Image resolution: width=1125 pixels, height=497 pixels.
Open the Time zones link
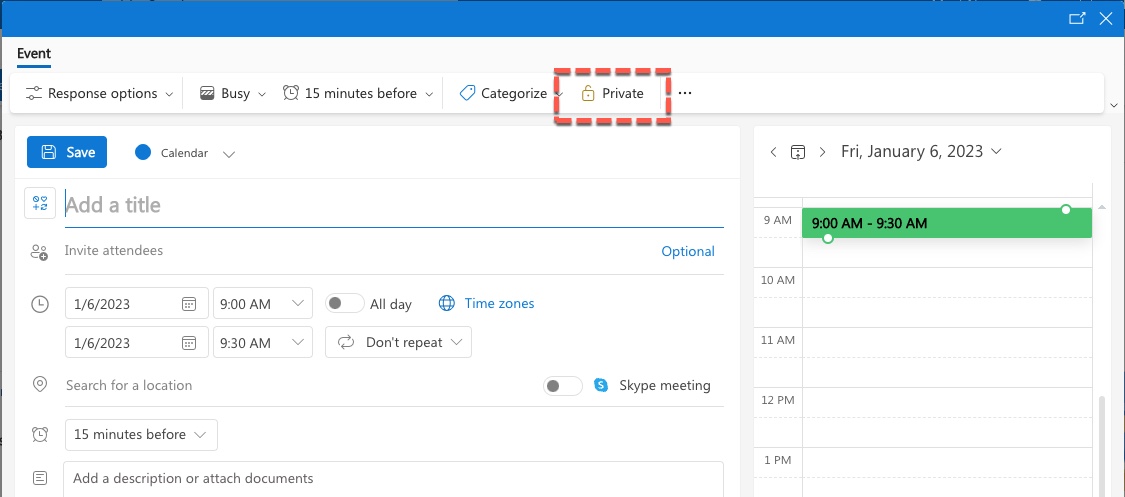tap(499, 303)
